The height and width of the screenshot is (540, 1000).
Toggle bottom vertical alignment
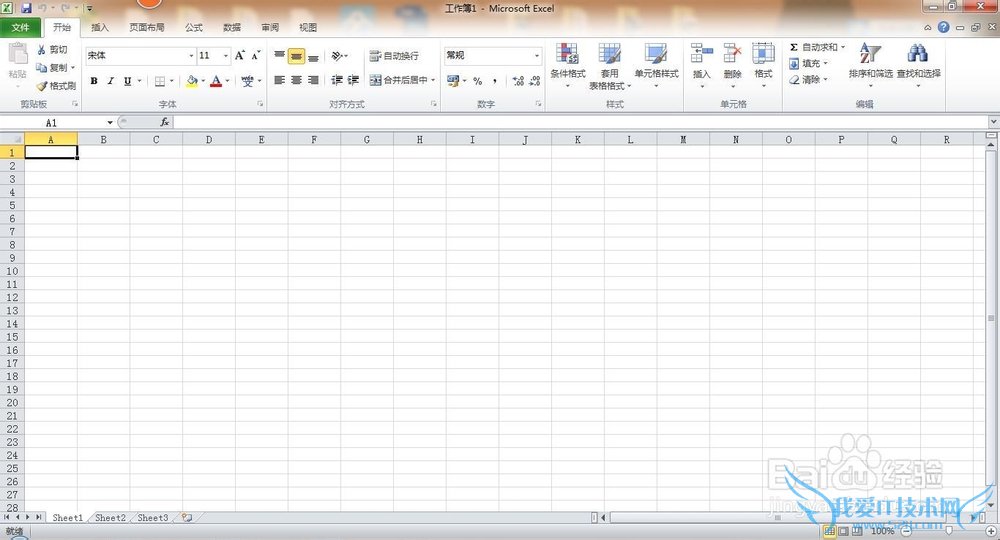point(313,56)
